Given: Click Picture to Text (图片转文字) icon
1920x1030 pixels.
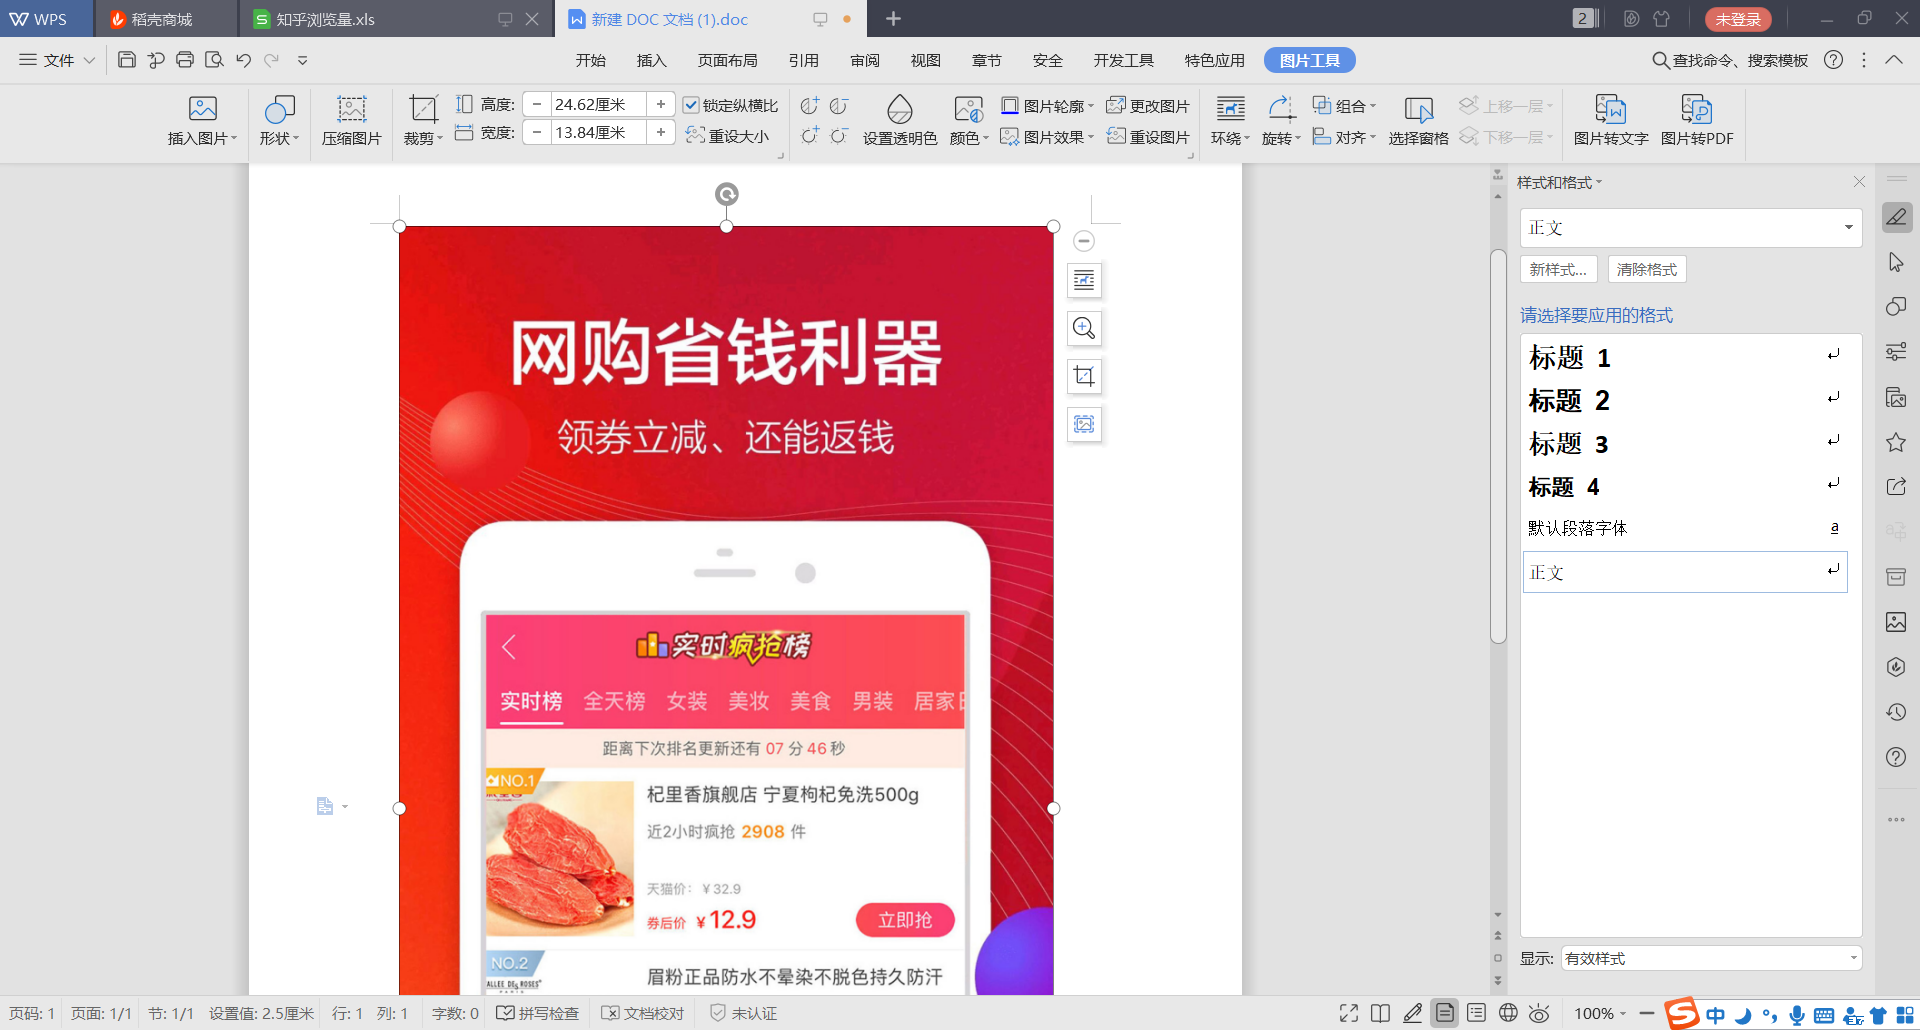Looking at the screenshot, I should click(x=1610, y=108).
